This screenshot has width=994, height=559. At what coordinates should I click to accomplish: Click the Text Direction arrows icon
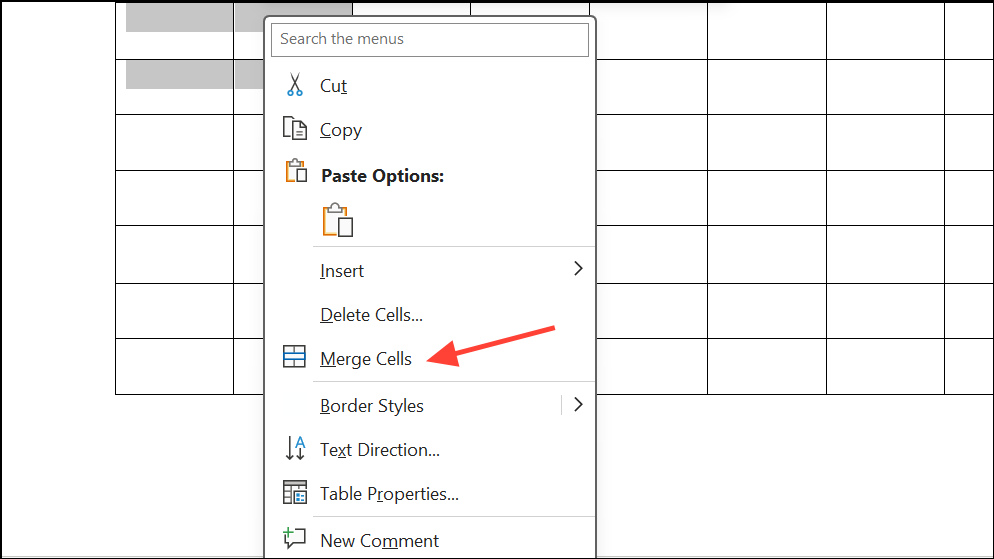[x=294, y=449]
